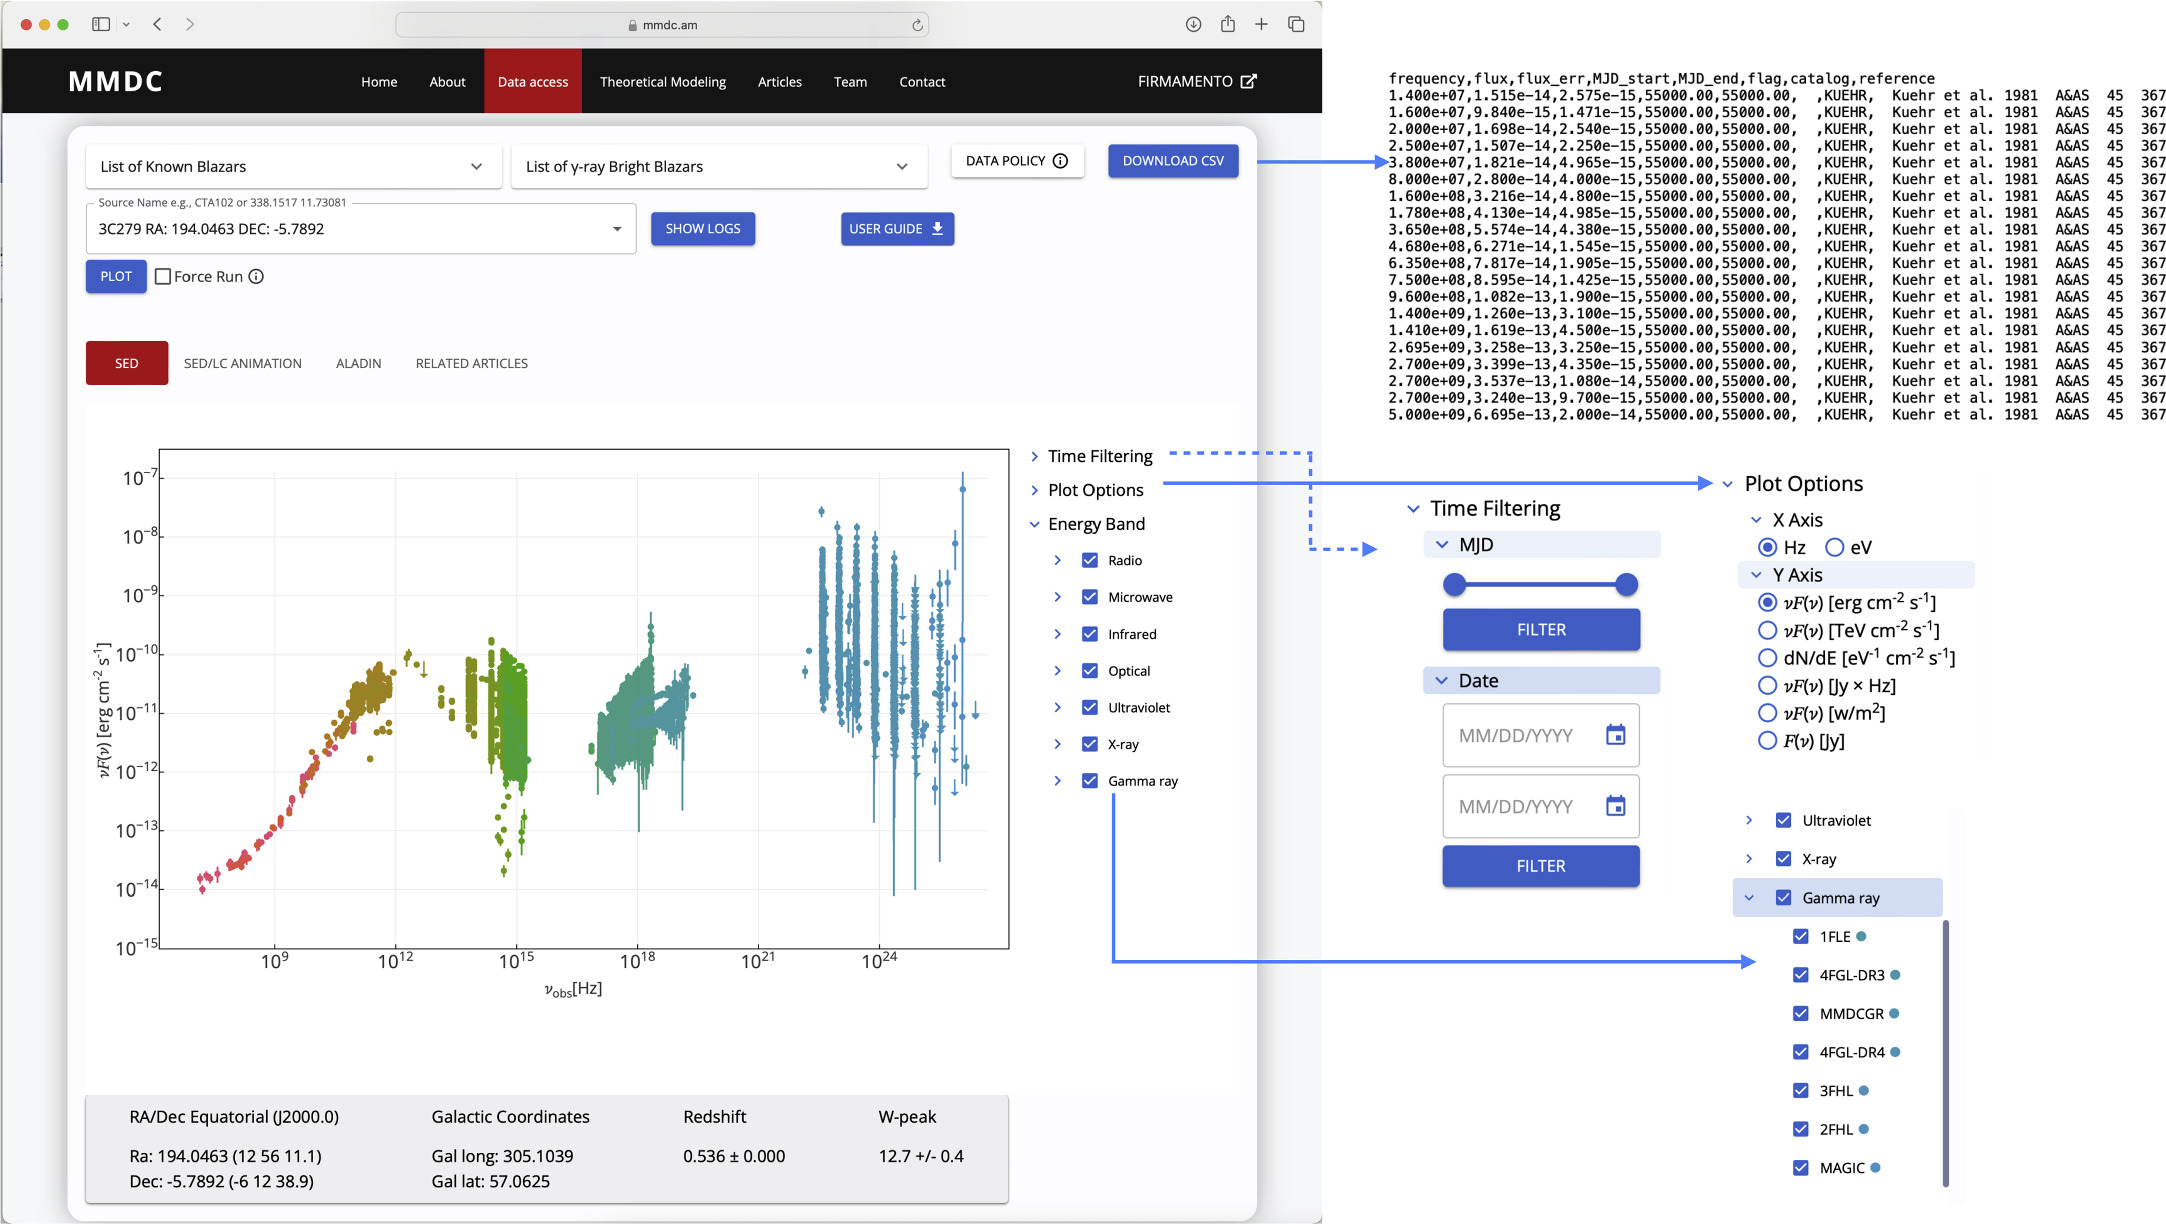Open List of Known Blazars dropdown
This screenshot has width=2166, height=1224.
tap(292, 167)
